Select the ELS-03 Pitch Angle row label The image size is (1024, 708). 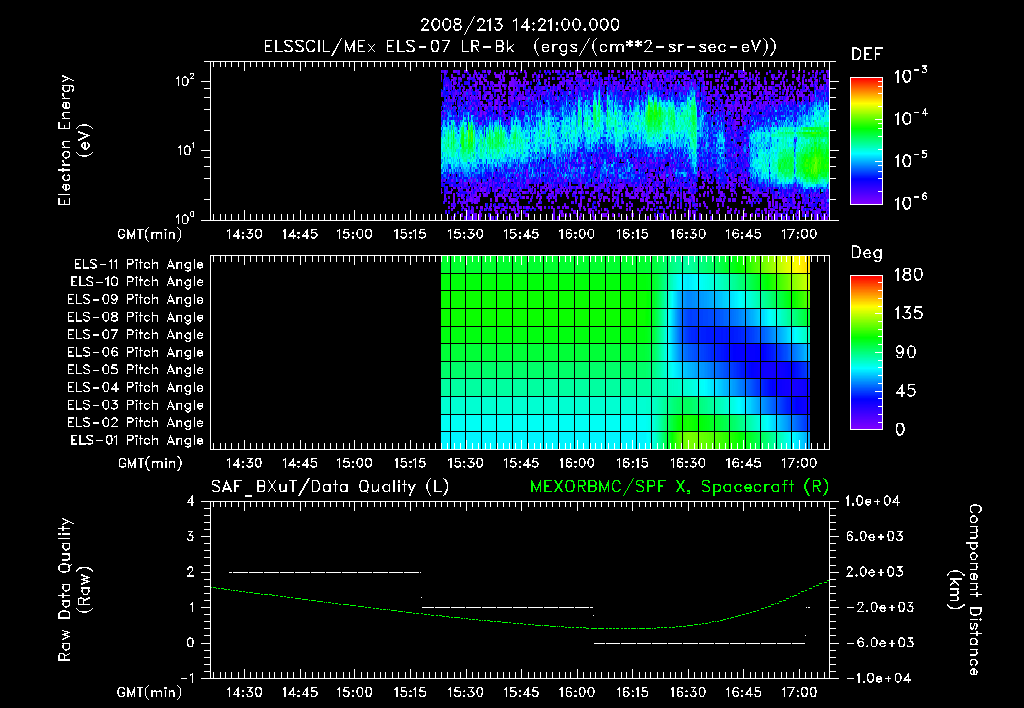[x=136, y=406]
